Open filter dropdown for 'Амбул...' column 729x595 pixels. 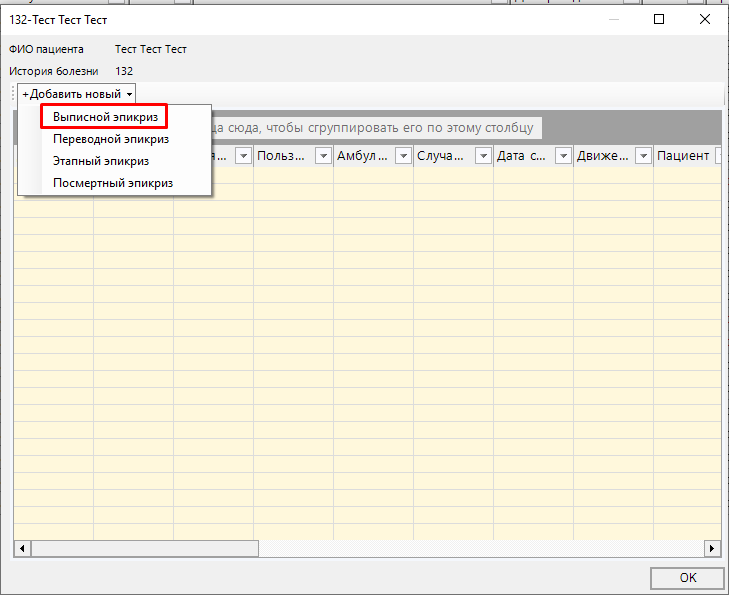click(403, 156)
